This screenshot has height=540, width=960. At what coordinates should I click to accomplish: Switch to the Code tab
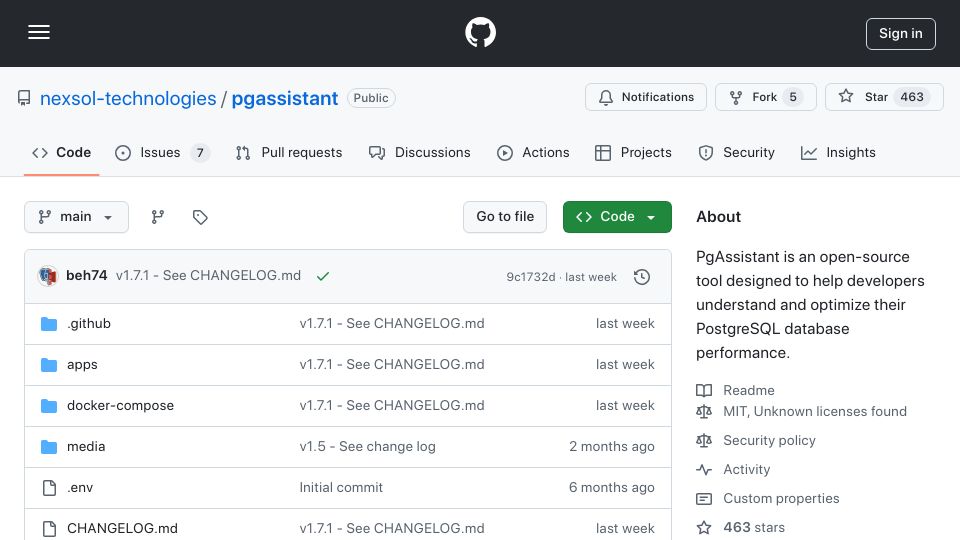pos(61,152)
